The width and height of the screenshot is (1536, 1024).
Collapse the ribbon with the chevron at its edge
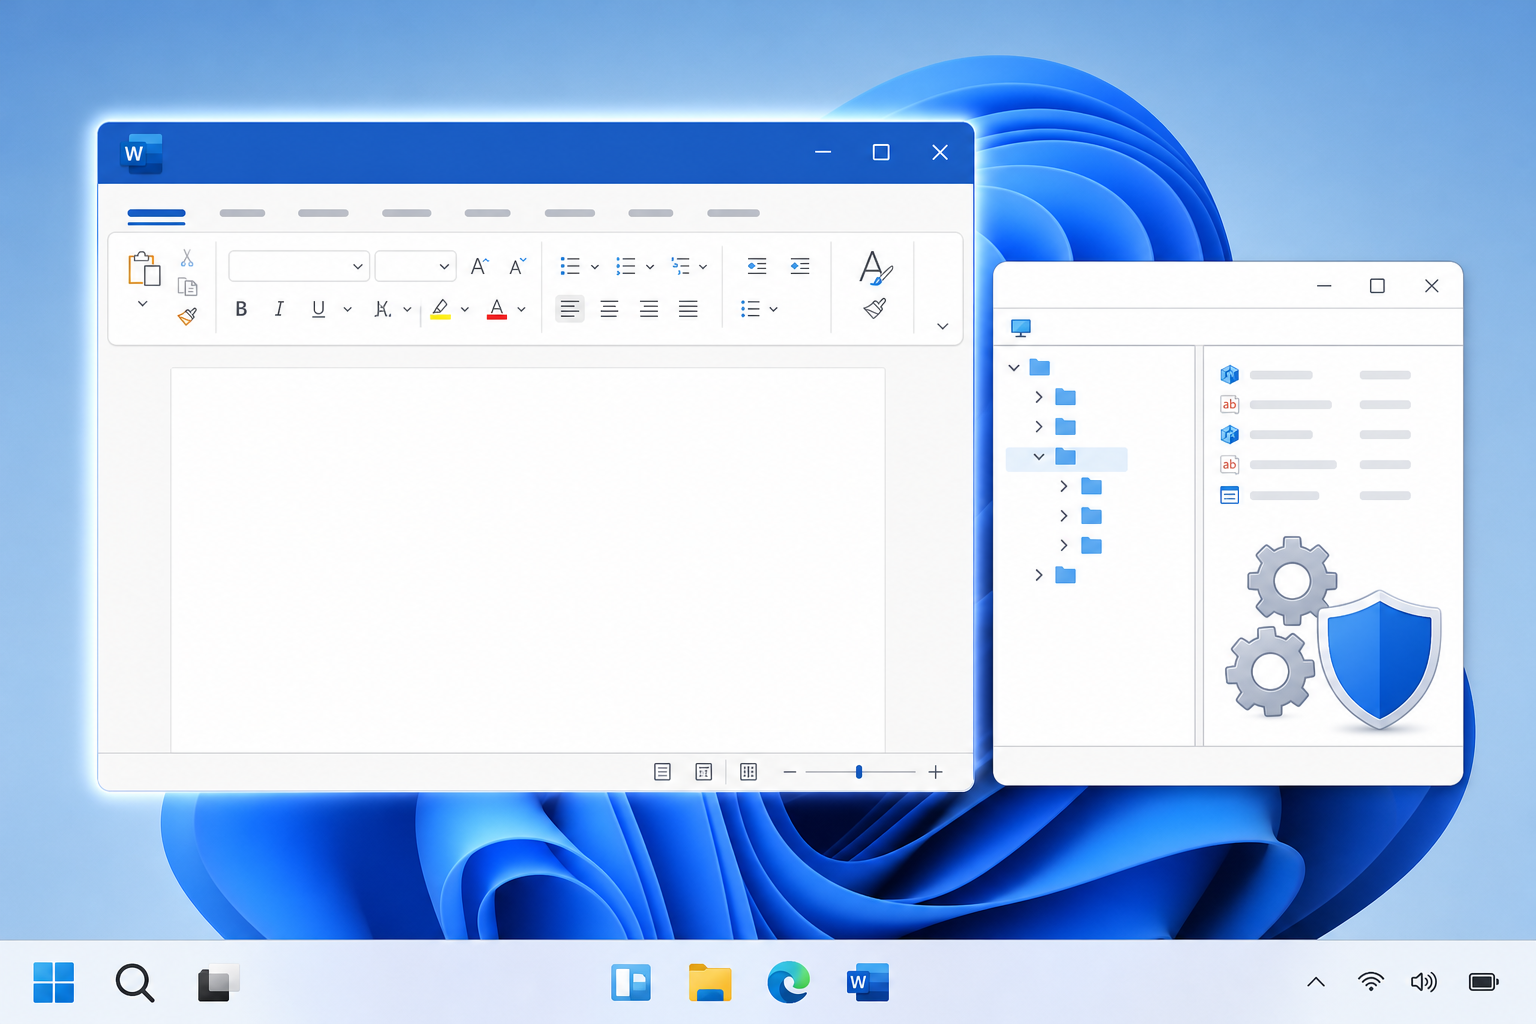point(942,326)
